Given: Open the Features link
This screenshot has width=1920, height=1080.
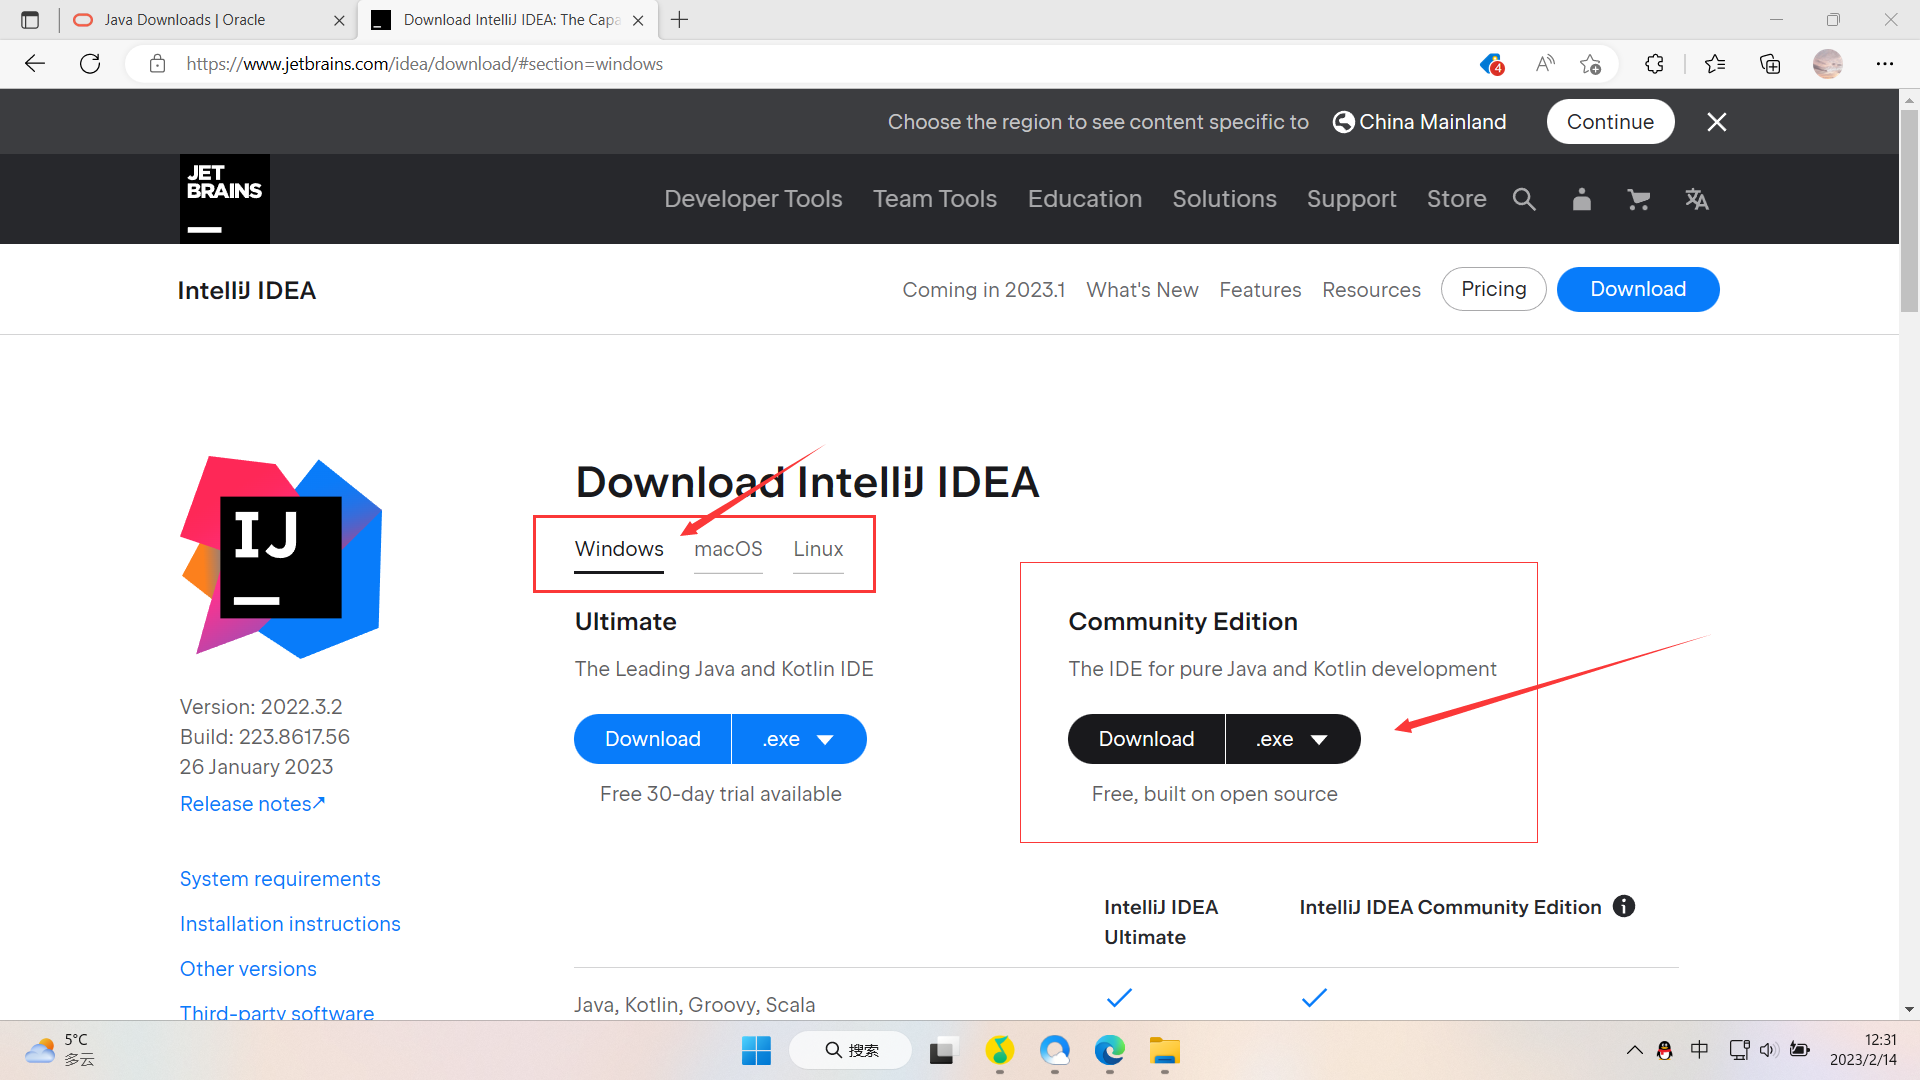Looking at the screenshot, I should (x=1260, y=290).
